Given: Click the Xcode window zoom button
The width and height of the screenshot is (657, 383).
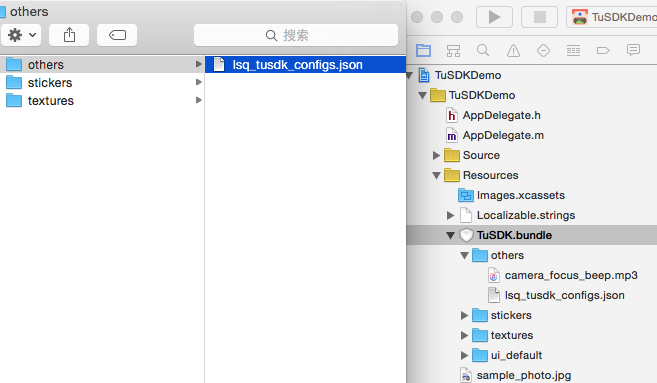Looking at the screenshot, I should pos(457,17).
